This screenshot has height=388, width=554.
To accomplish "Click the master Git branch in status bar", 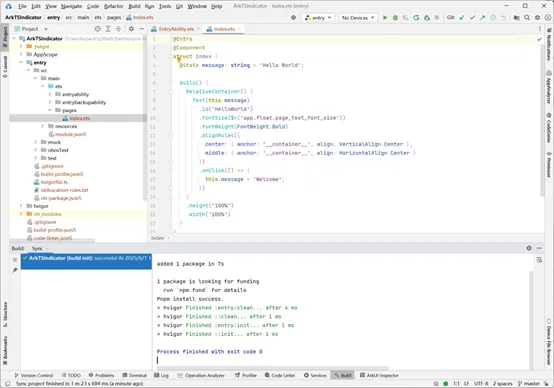I will point(529,383).
